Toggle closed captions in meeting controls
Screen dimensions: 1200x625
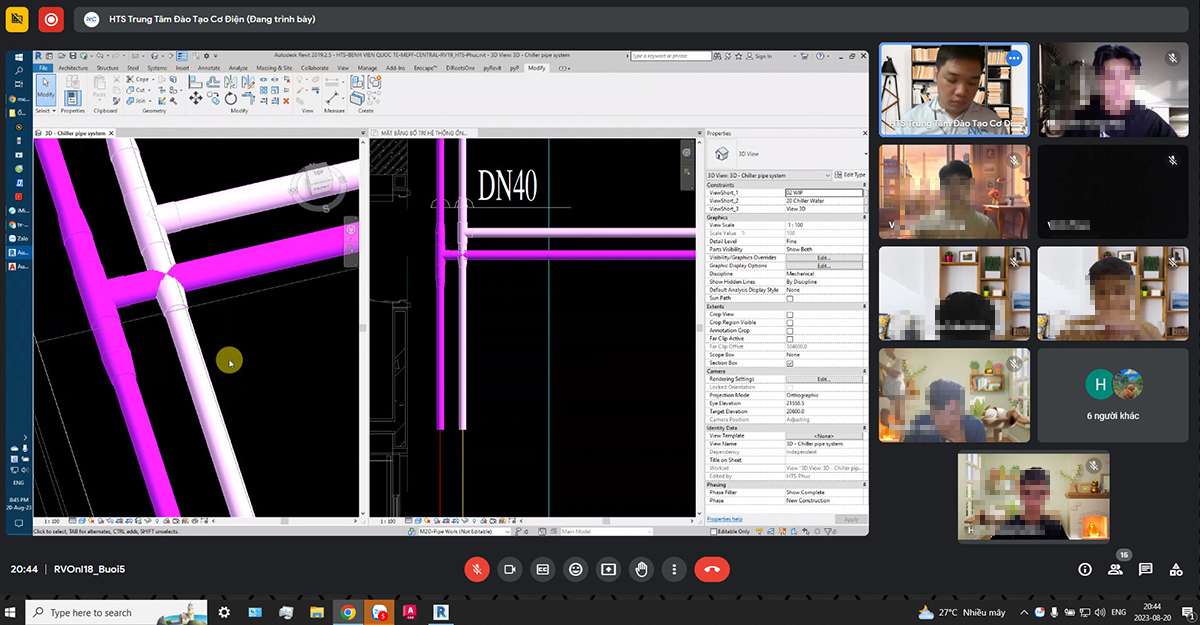coord(542,569)
